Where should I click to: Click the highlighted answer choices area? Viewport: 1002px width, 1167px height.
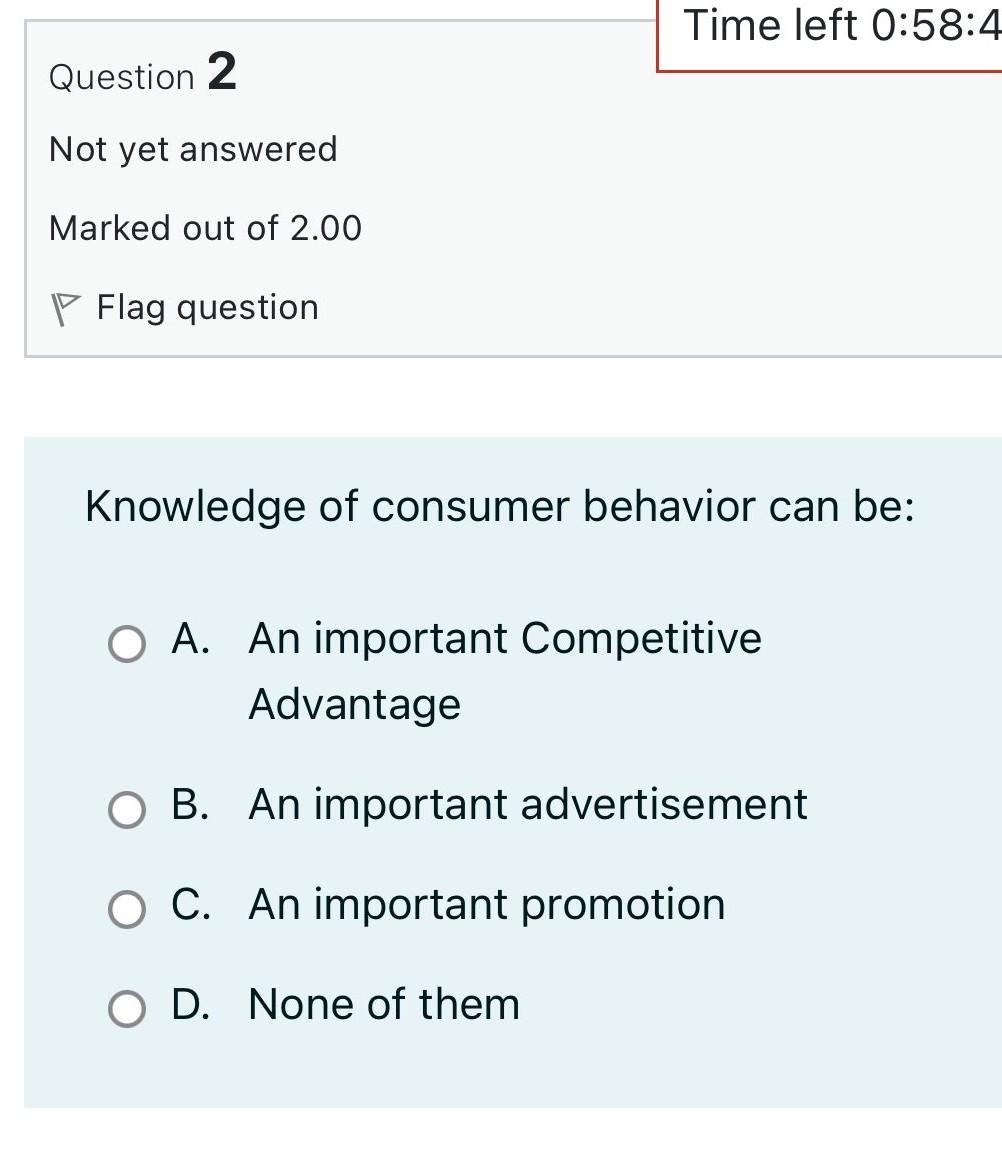pos(500,770)
